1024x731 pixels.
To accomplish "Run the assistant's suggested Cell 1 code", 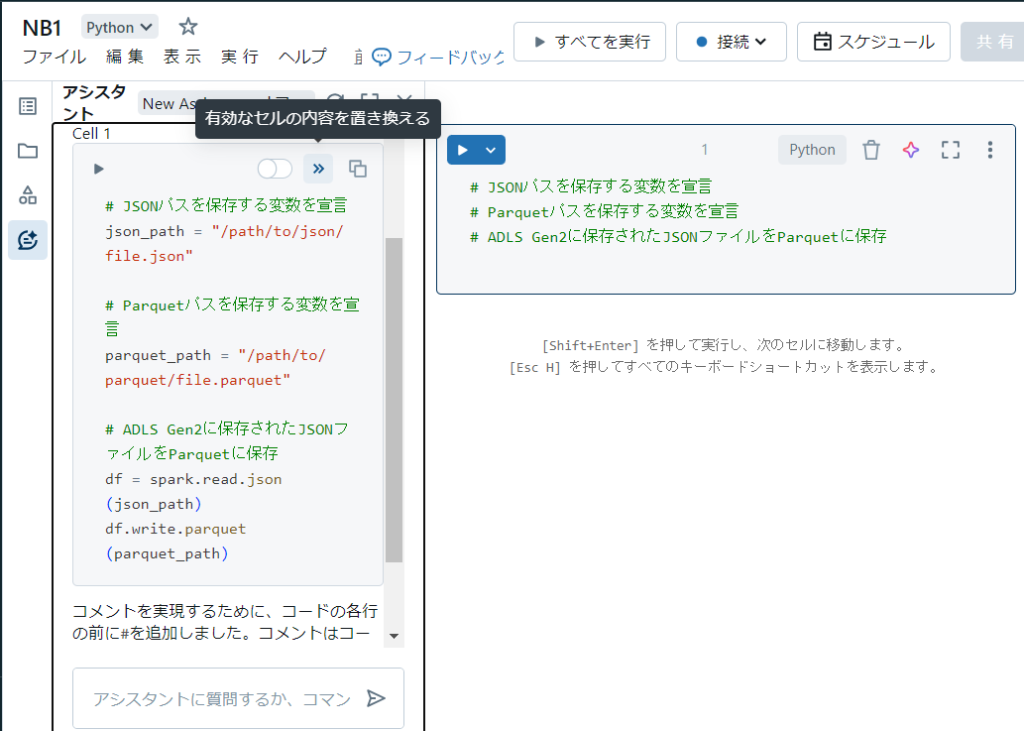I will tap(99, 169).
